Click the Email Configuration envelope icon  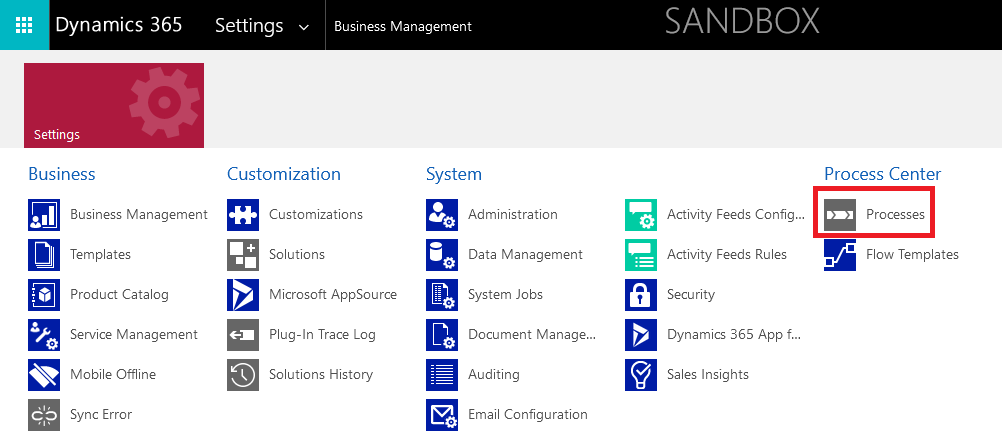442,414
